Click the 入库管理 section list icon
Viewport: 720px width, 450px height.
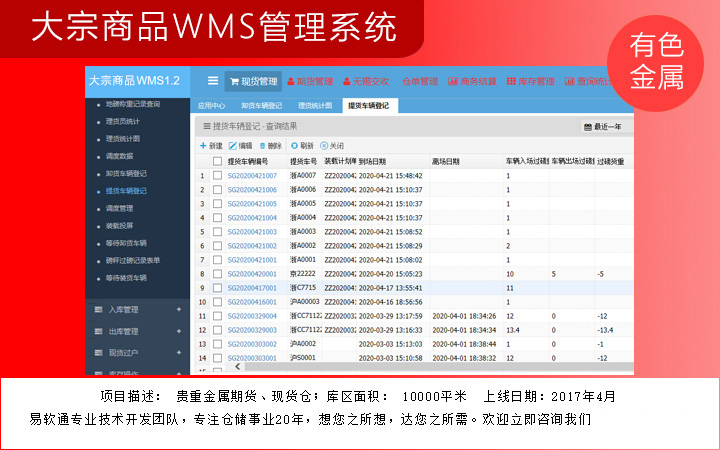(x=98, y=309)
